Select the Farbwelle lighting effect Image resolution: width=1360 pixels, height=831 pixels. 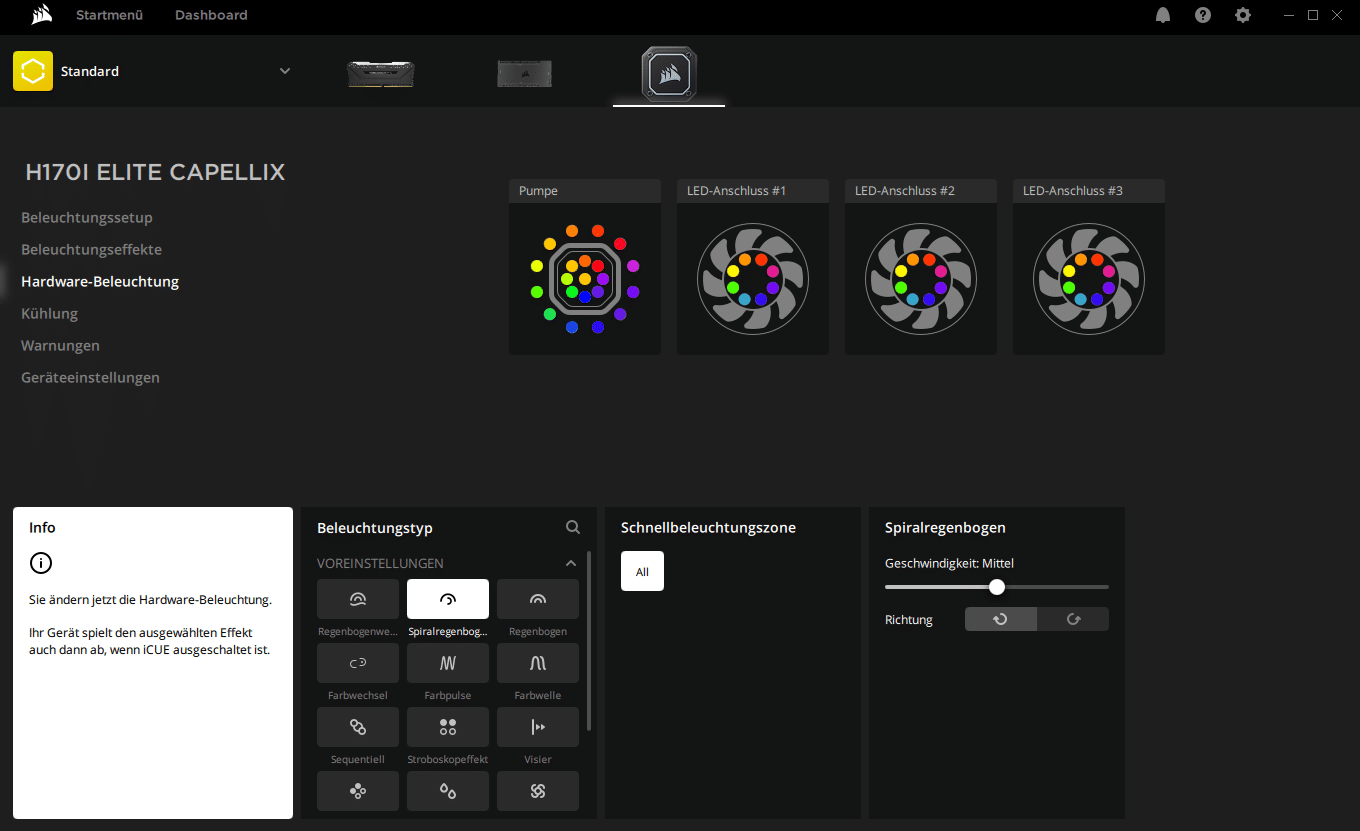[537, 663]
